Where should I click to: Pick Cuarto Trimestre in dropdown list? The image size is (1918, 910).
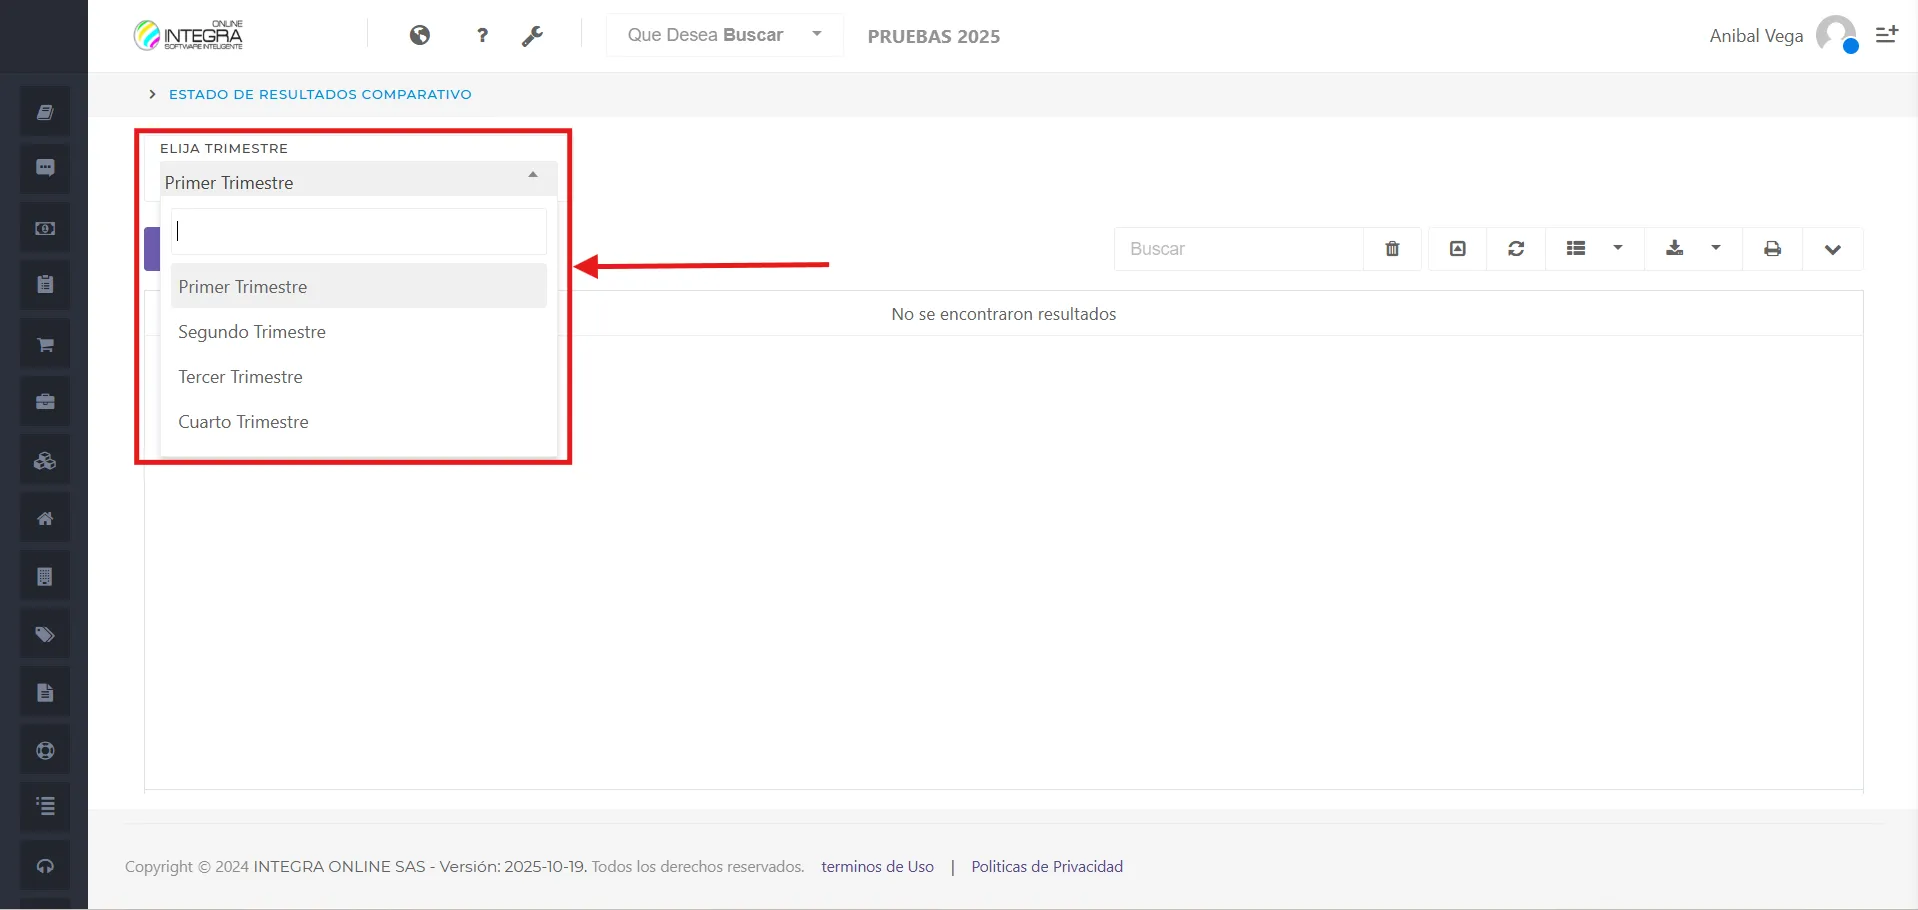pyautogui.click(x=243, y=422)
